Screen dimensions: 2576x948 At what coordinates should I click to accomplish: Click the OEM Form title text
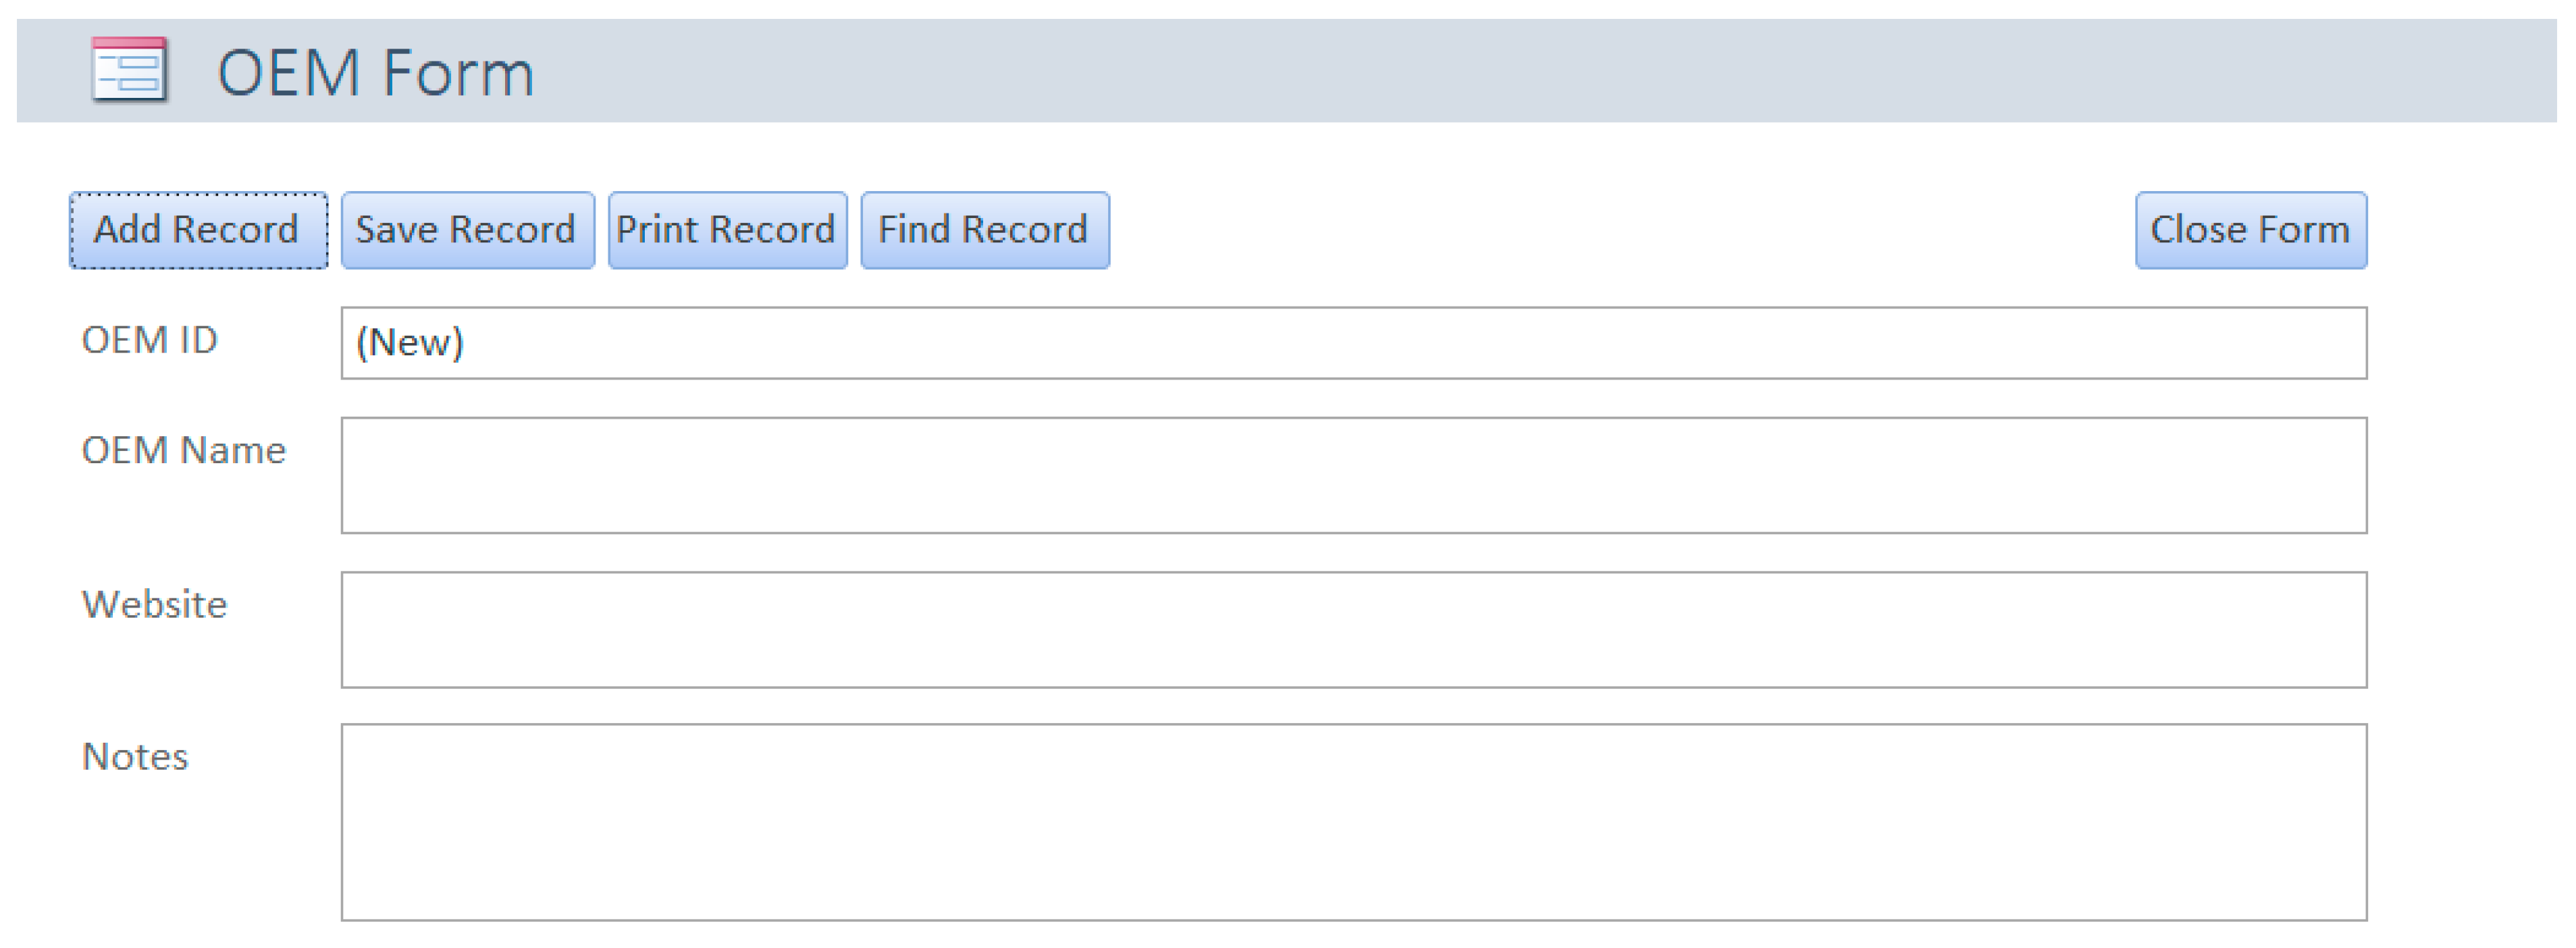point(376,73)
